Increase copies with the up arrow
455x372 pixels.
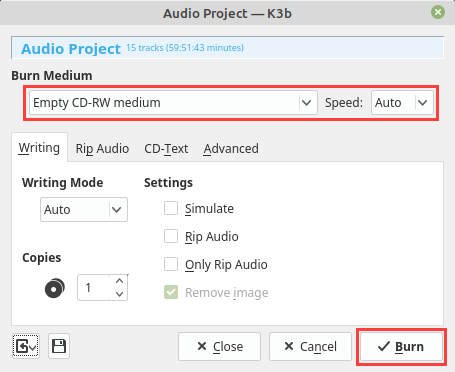click(119, 281)
